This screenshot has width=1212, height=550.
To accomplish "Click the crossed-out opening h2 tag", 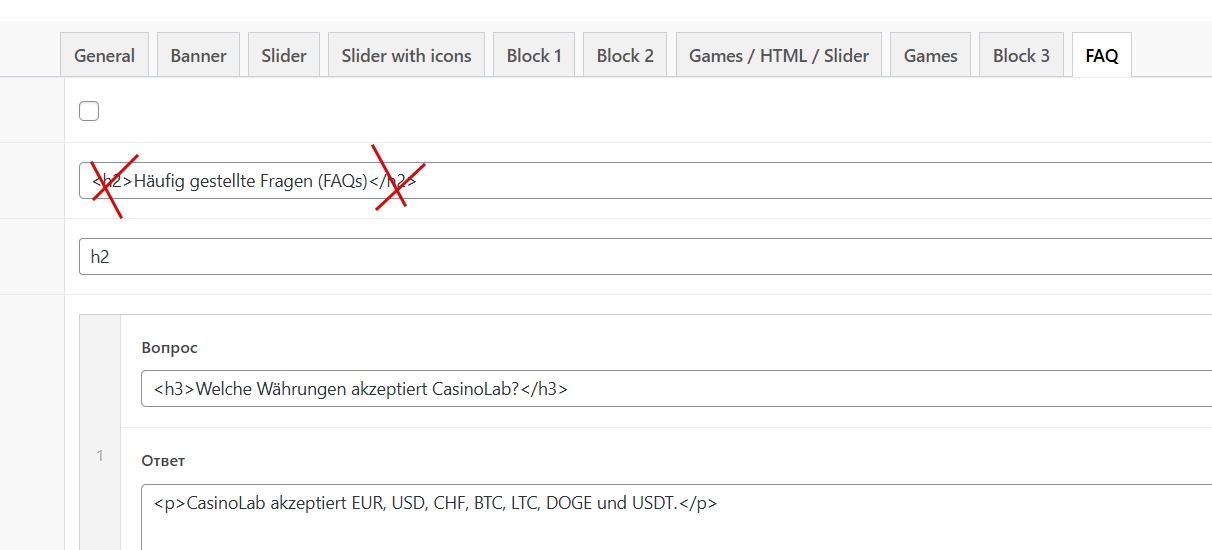I will pos(112,182).
